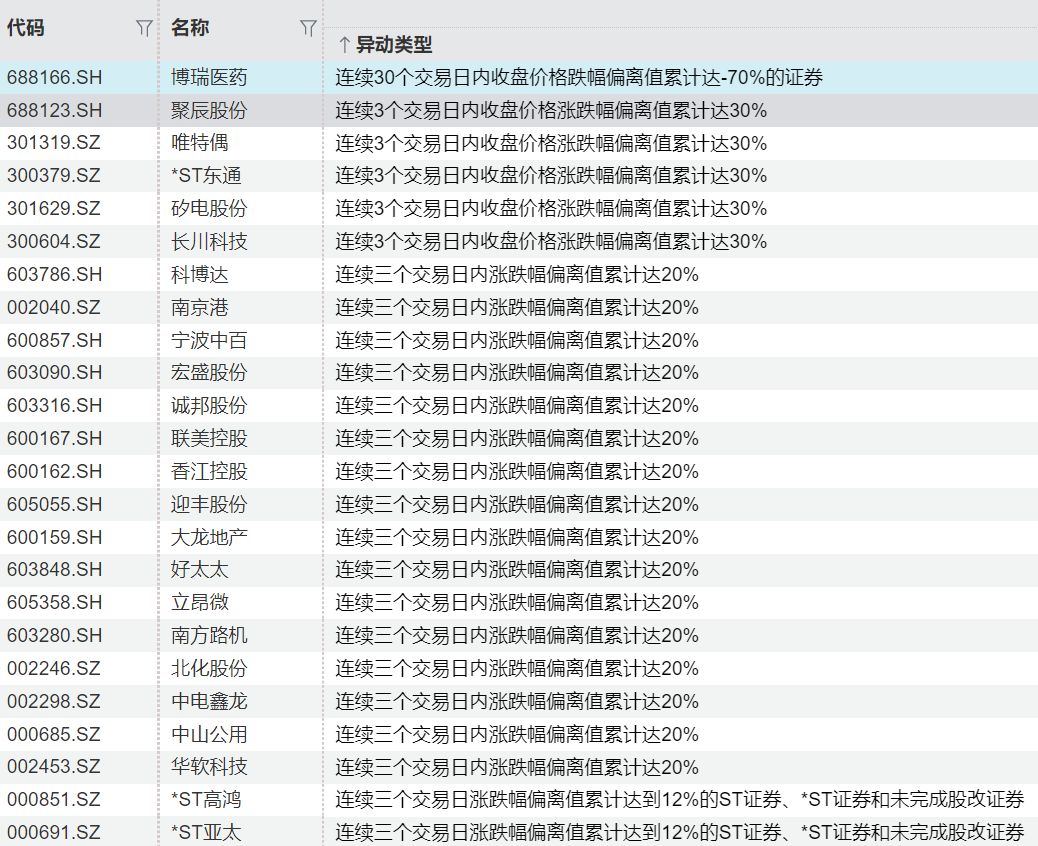Image resolution: width=1038 pixels, height=846 pixels.
Task: Select stock name 中电鑫龙
Action: click(209, 702)
